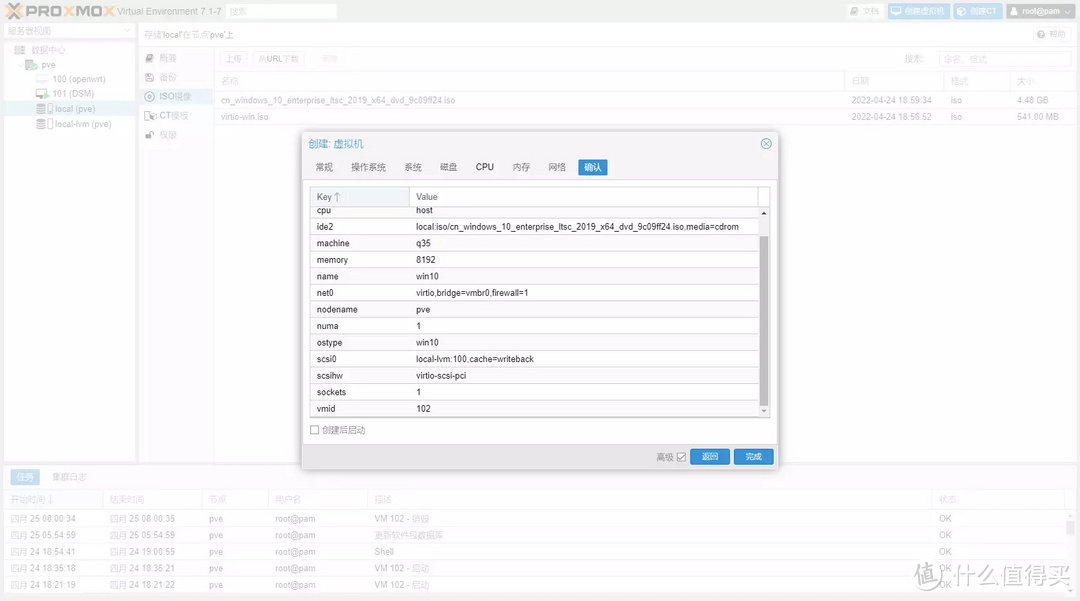This screenshot has height=601, width=1080.
Task: Click the Proxmox logo
Action: (x=60, y=11)
